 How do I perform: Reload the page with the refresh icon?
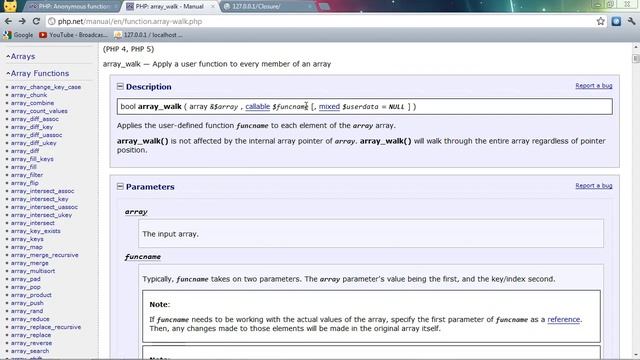[x=36, y=21]
